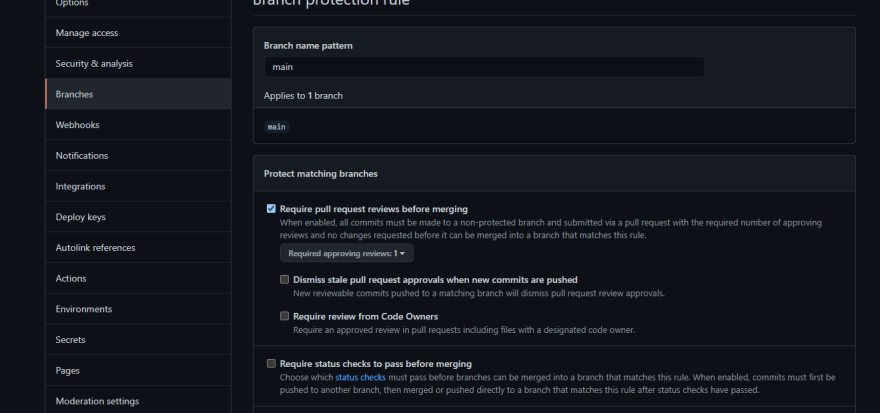880x413 pixels.
Task: Open the Secrets settings page
Action: [x=138, y=339]
